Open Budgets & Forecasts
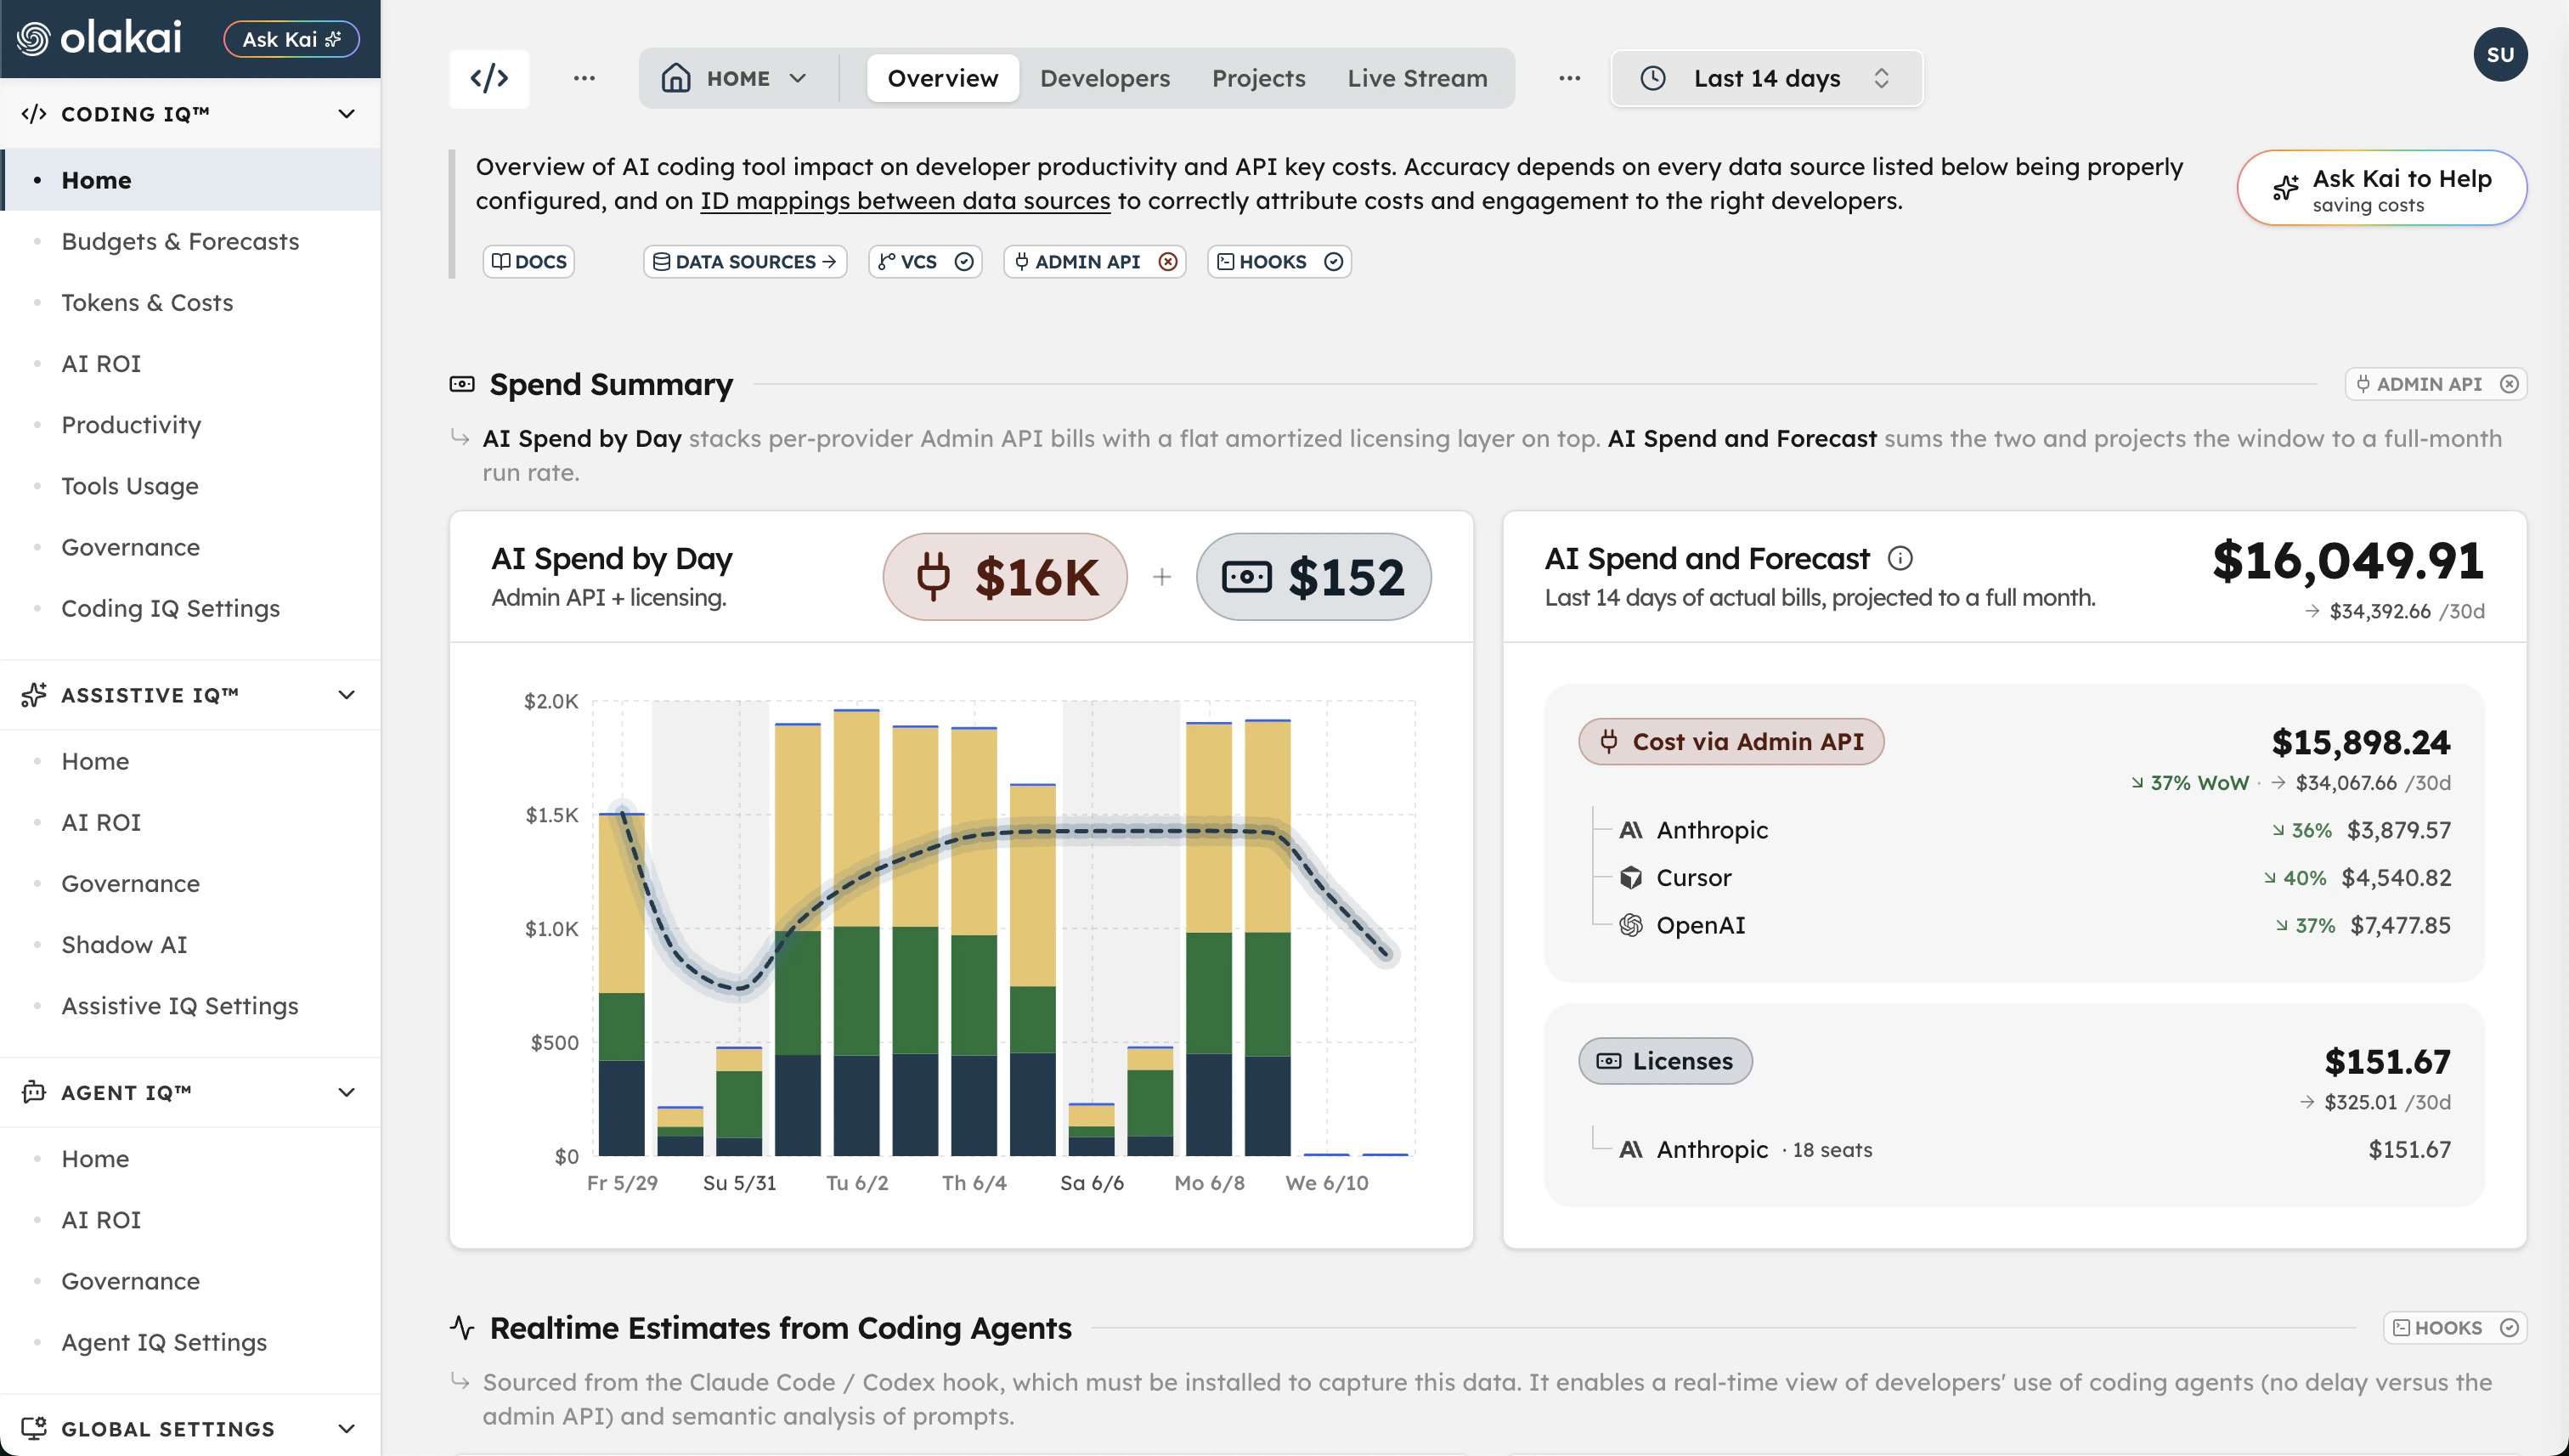The width and height of the screenshot is (2569, 1456). click(190, 241)
